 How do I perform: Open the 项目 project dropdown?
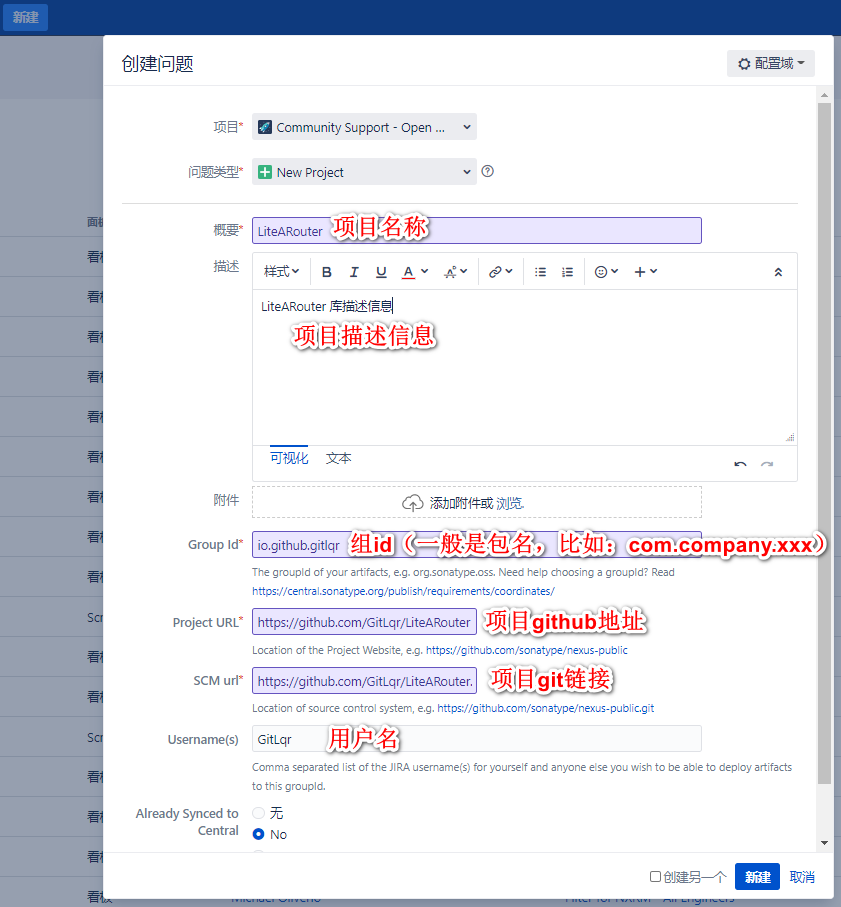point(364,127)
